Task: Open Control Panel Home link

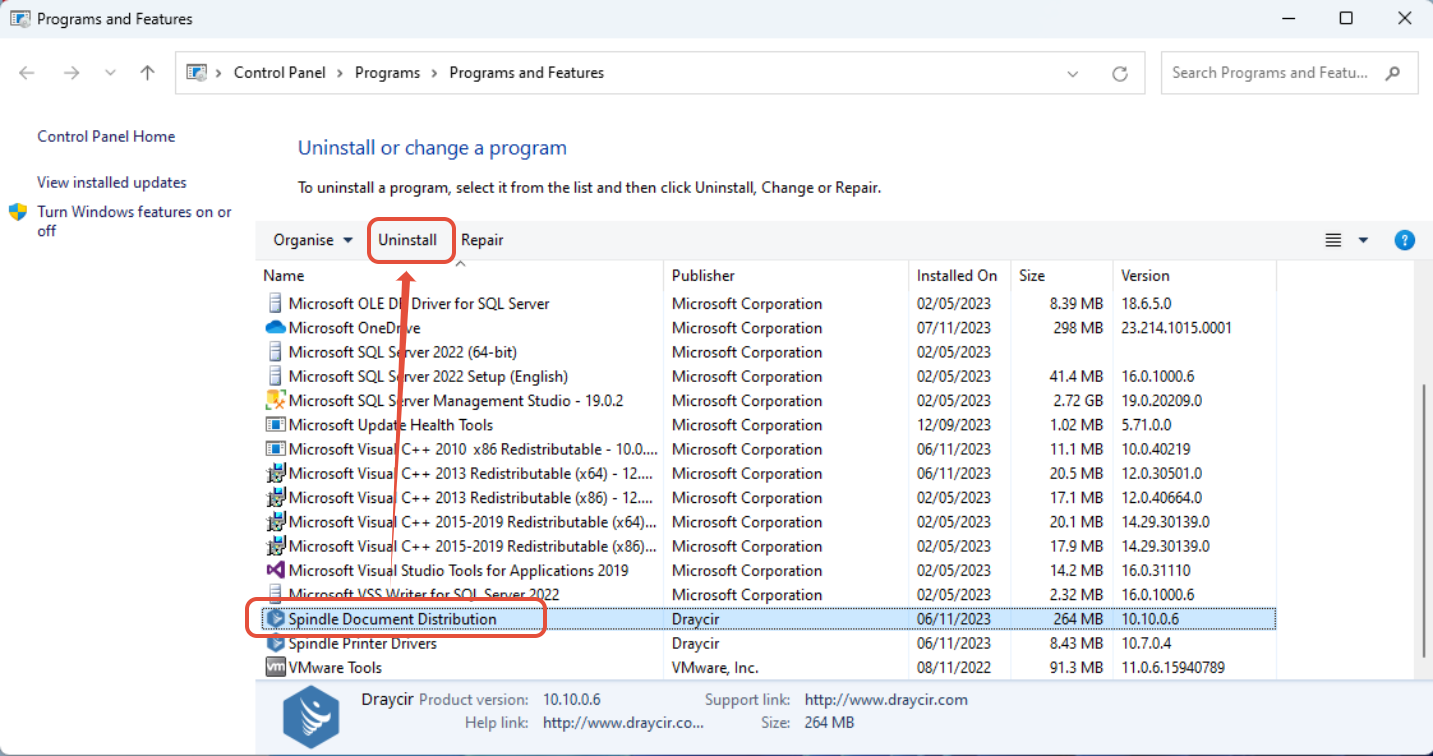Action: (106, 137)
